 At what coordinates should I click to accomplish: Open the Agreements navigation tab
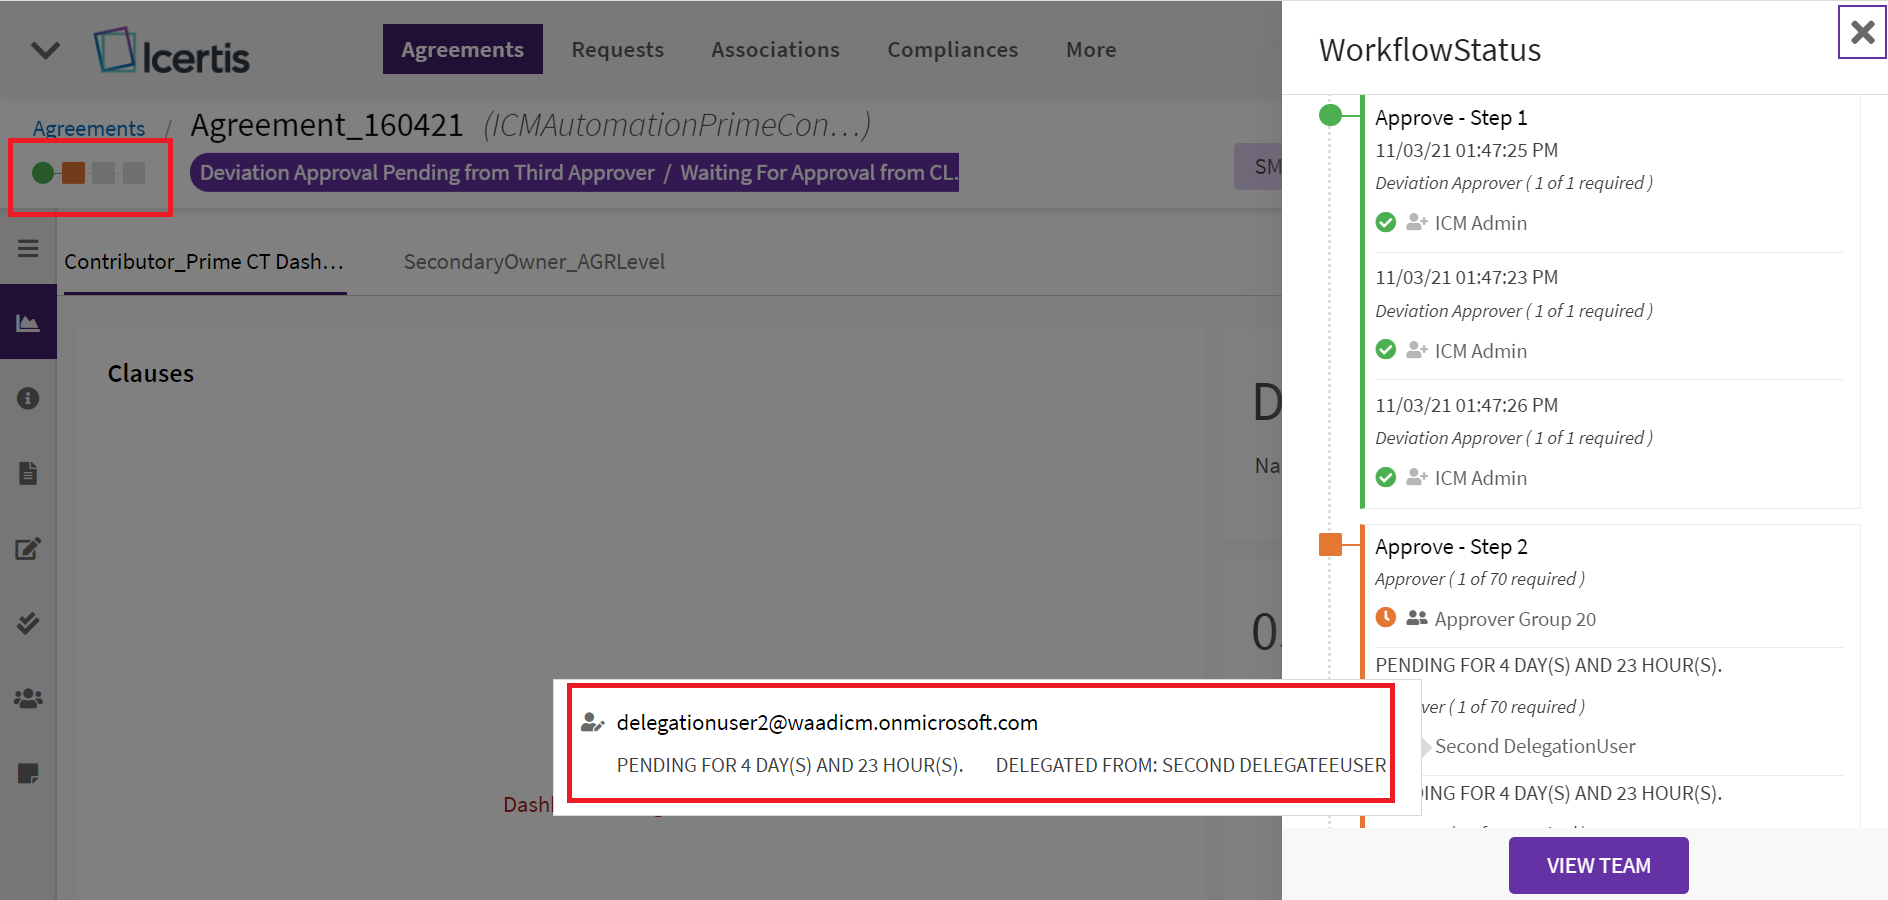462,50
